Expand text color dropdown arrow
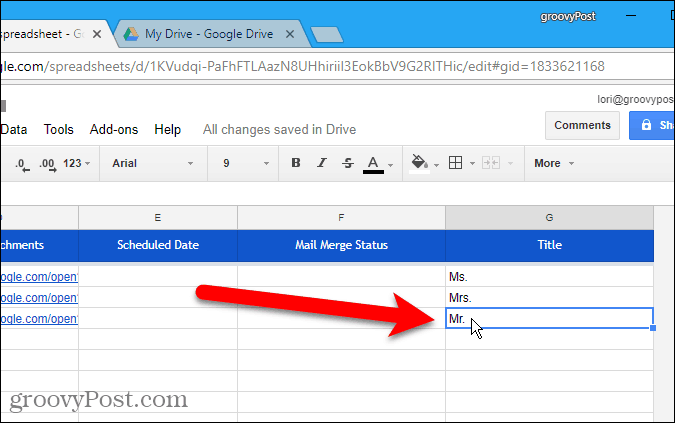Screen dimensions: 675x423 pos(390,165)
